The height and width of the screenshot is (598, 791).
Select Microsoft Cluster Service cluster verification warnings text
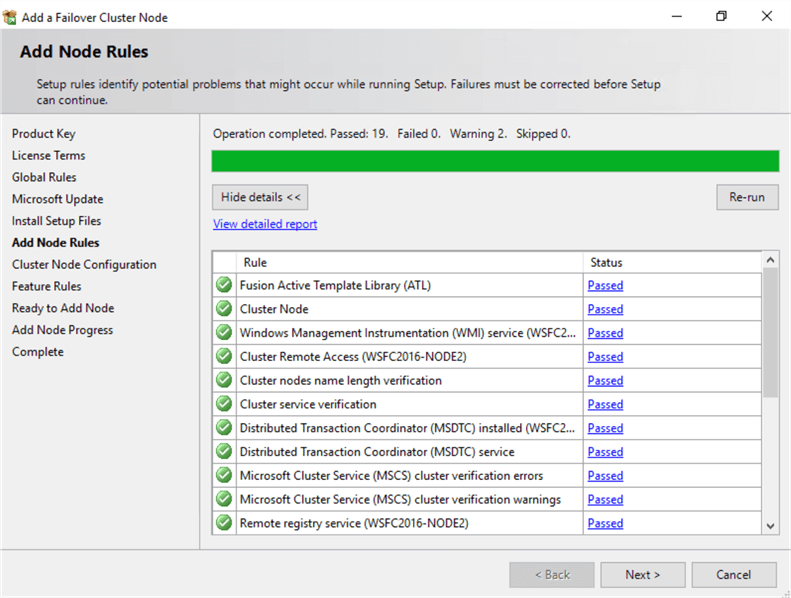click(400, 499)
